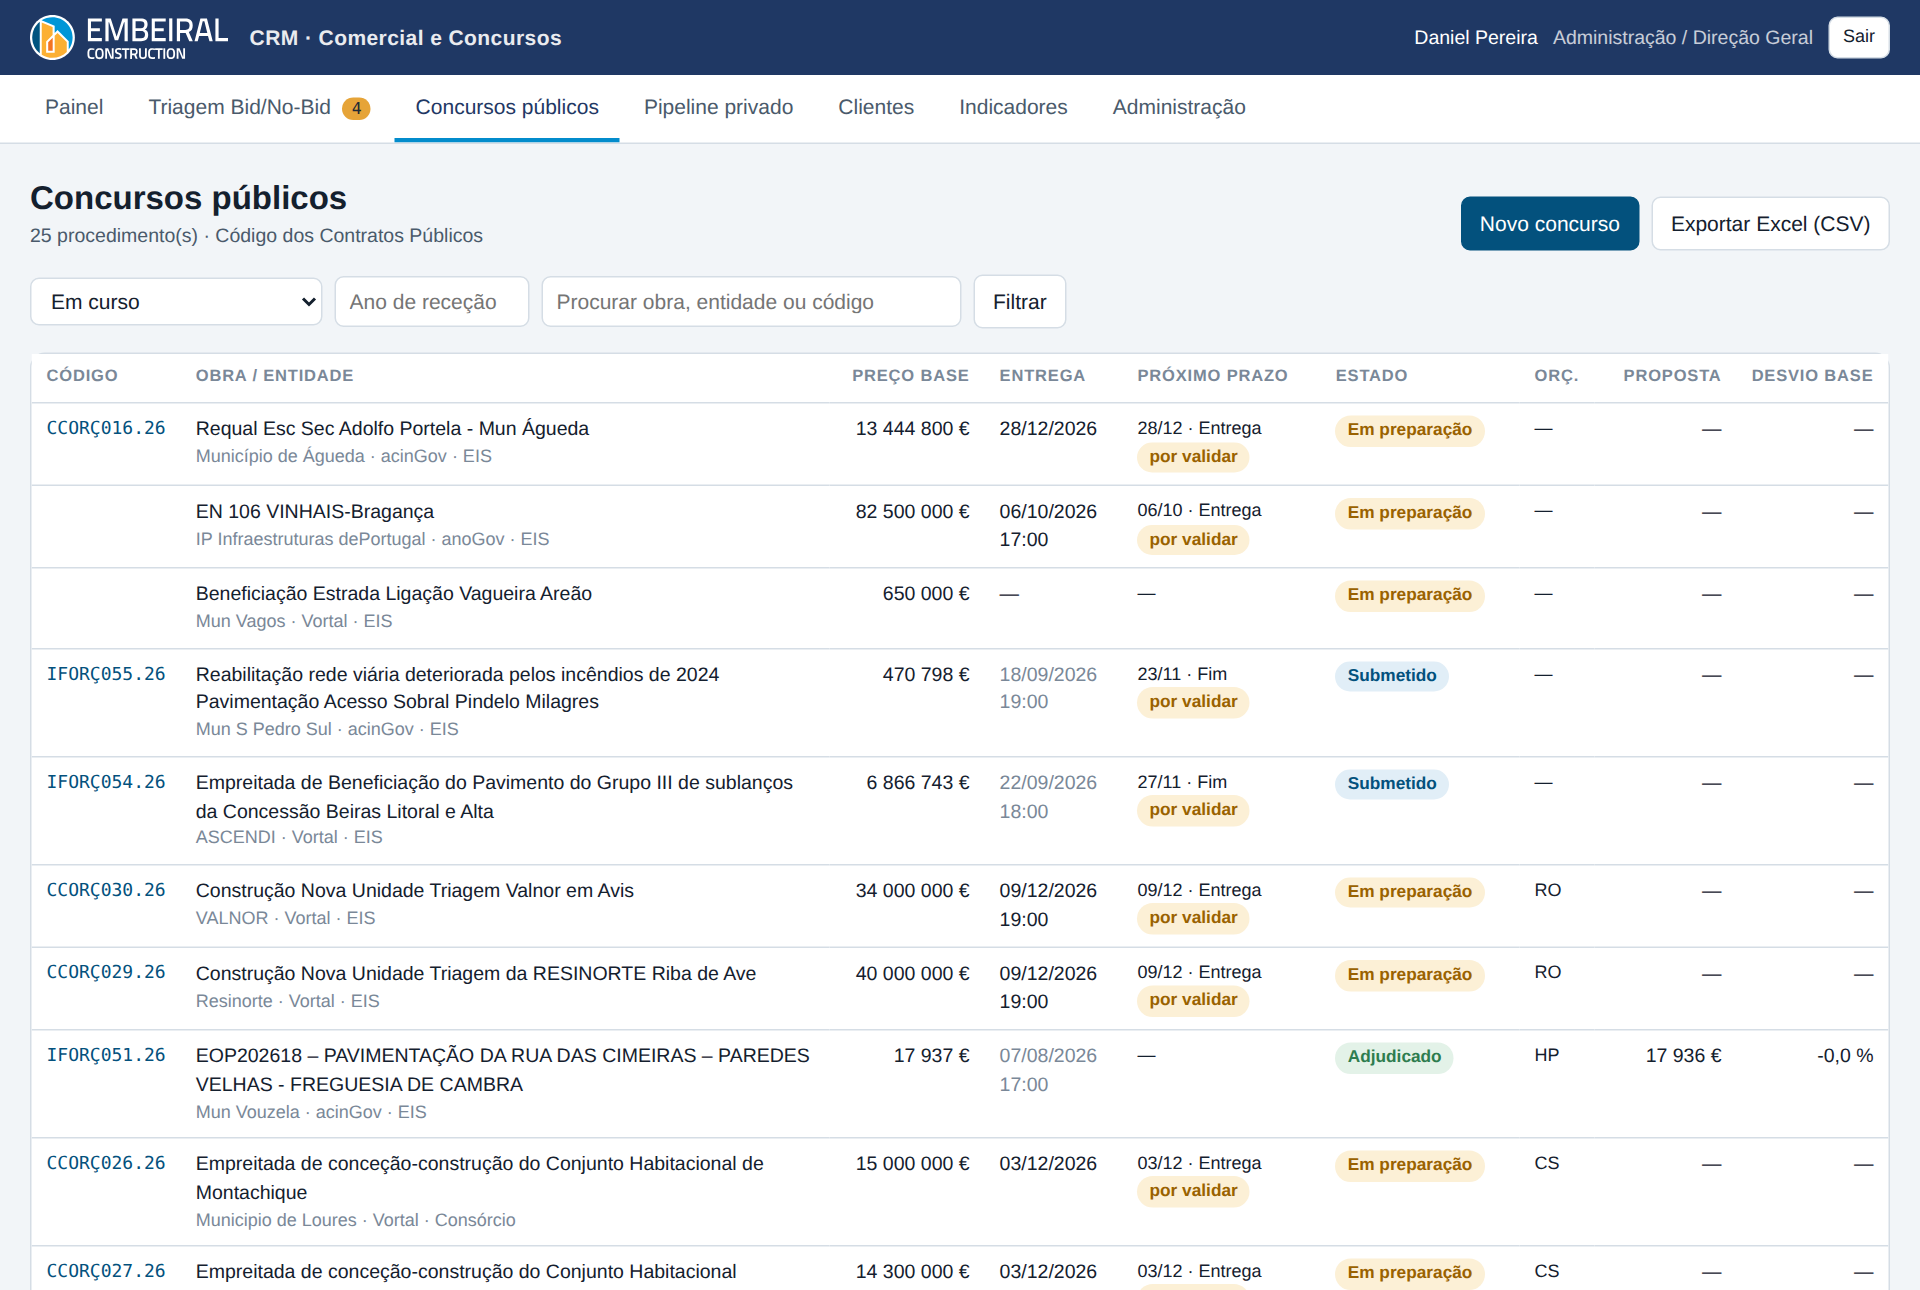Click deviation value '-0,0 %'
Image resolution: width=1920 pixels, height=1290 pixels.
pyautogui.click(x=1845, y=1055)
